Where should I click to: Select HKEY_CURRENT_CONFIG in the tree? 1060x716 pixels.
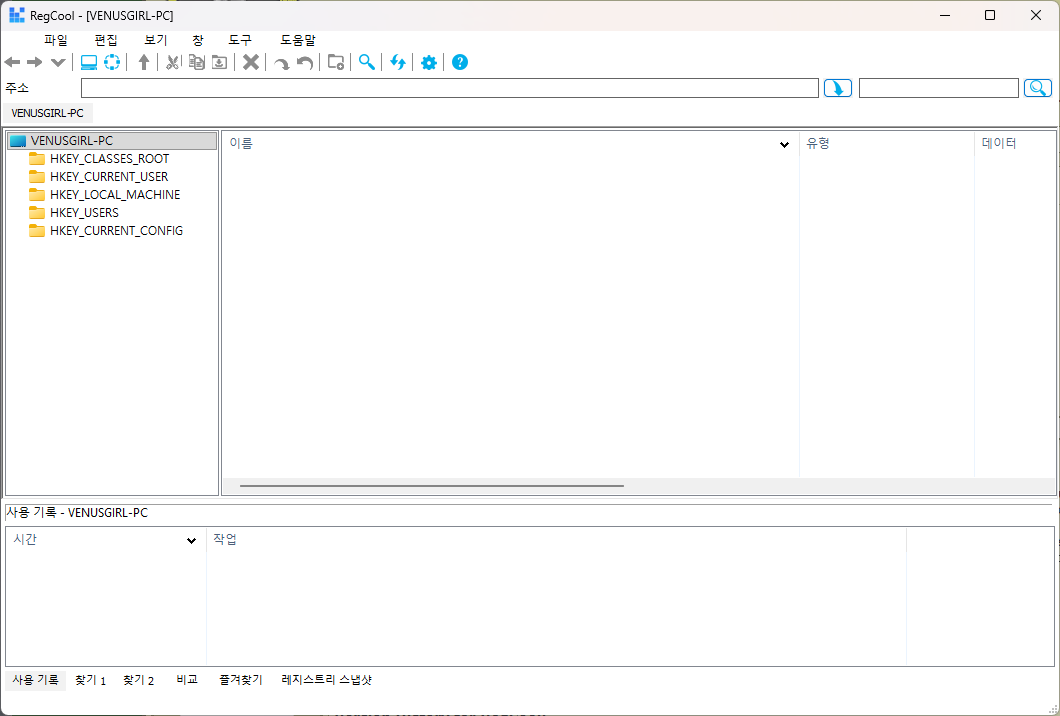116,231
